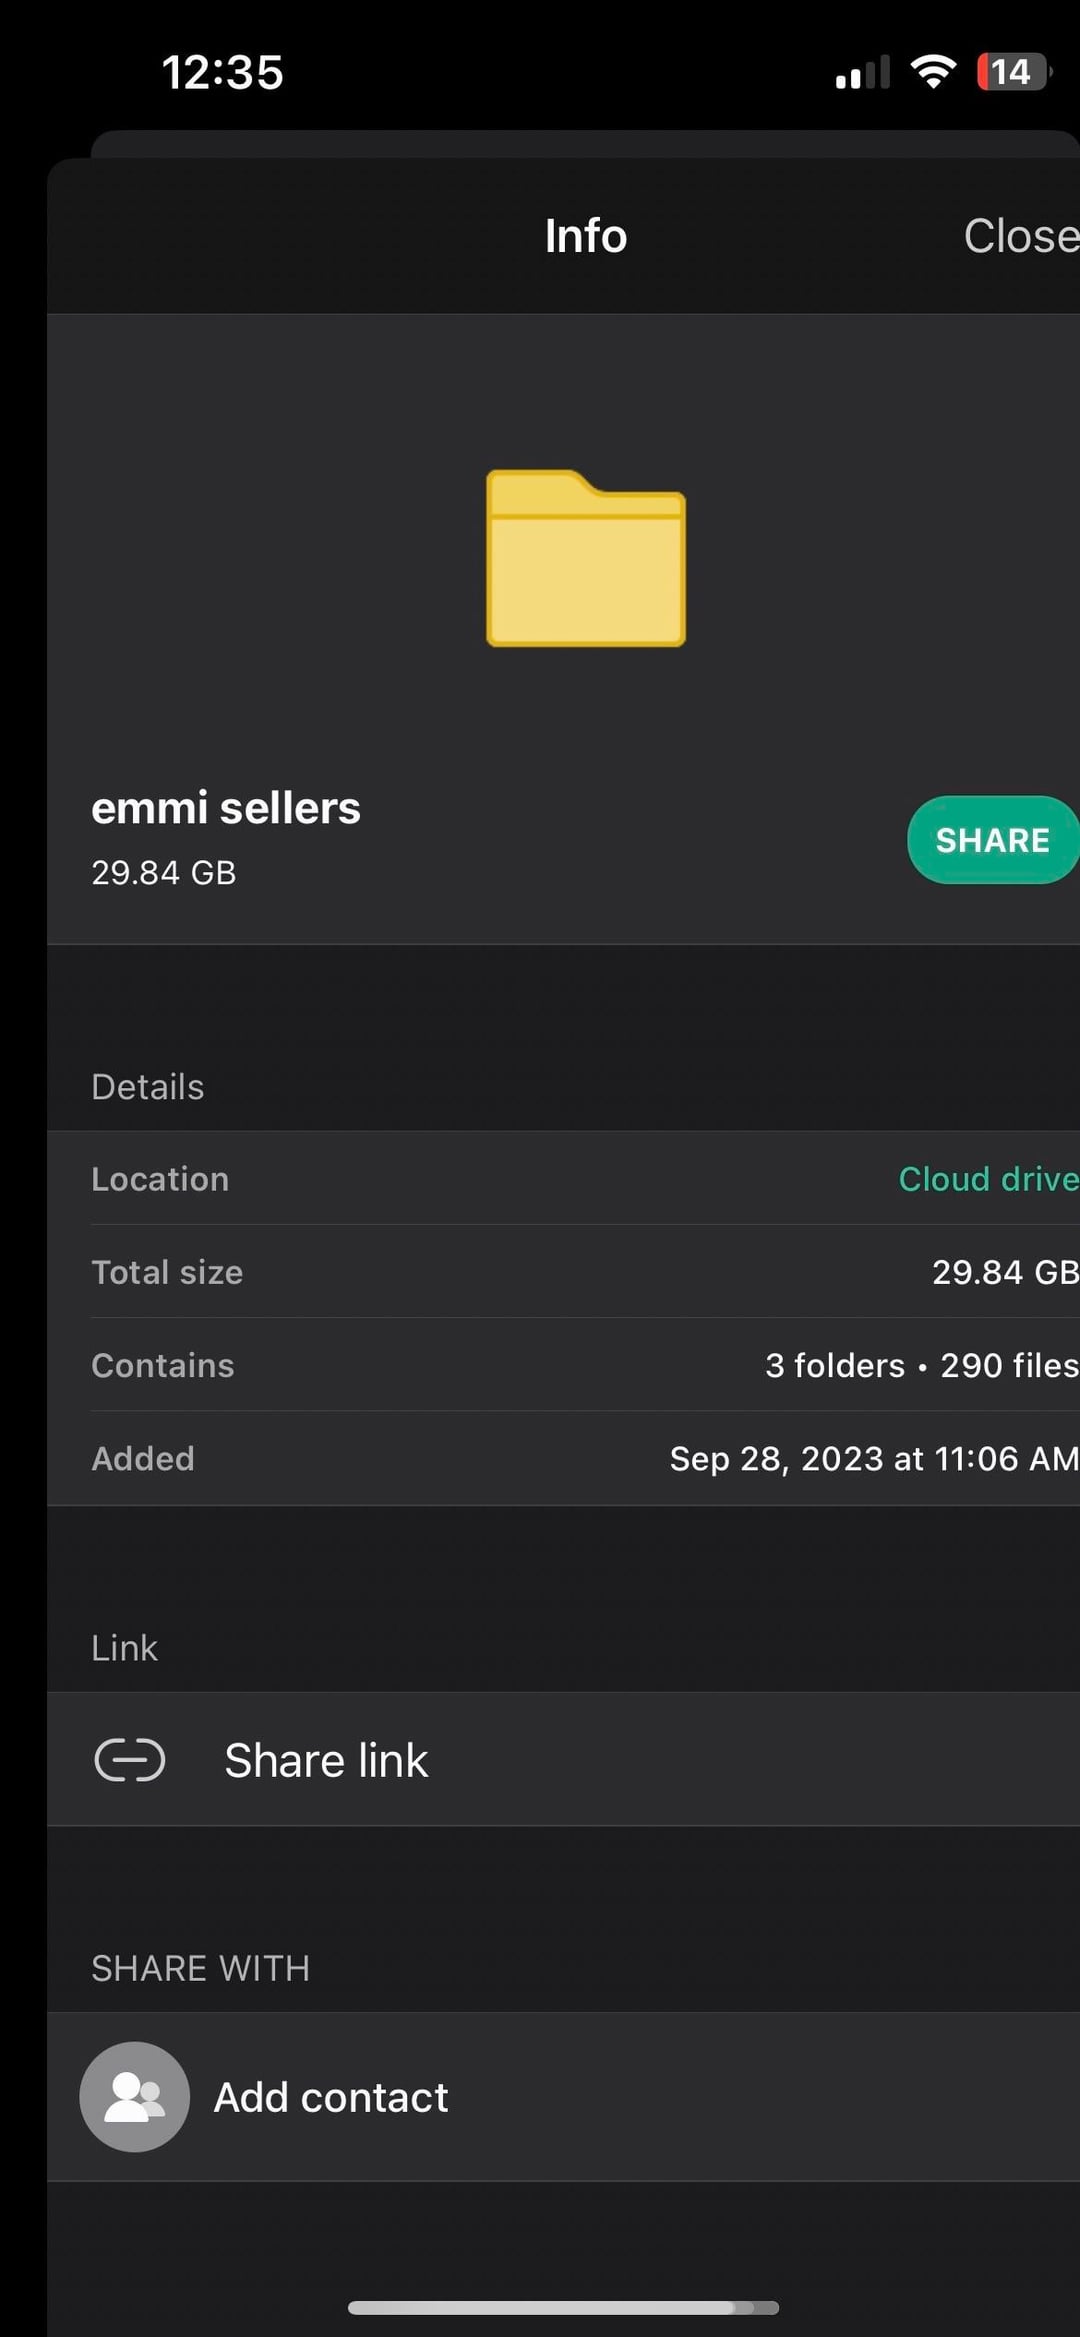
Task: Tap the yellow folder icon
Action: (584, 560)
